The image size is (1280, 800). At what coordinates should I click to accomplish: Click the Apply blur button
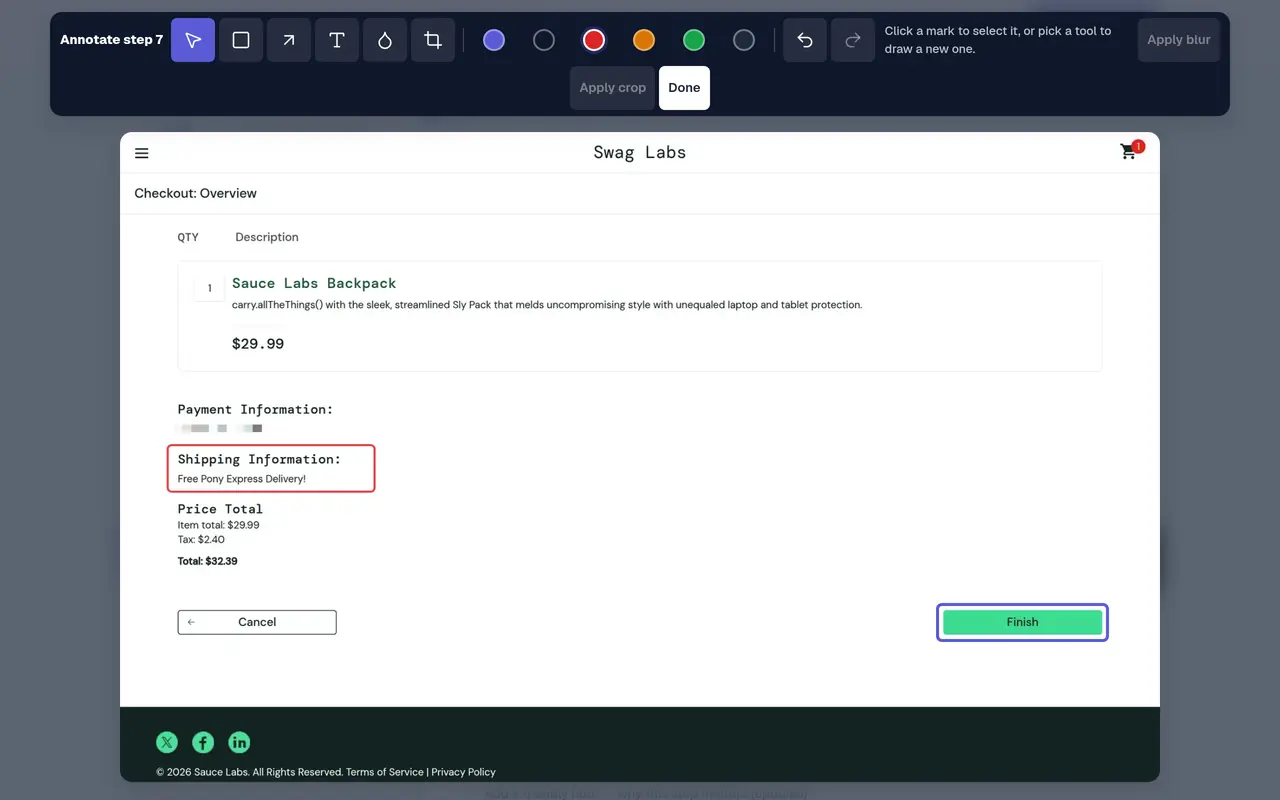point(1179,40)
